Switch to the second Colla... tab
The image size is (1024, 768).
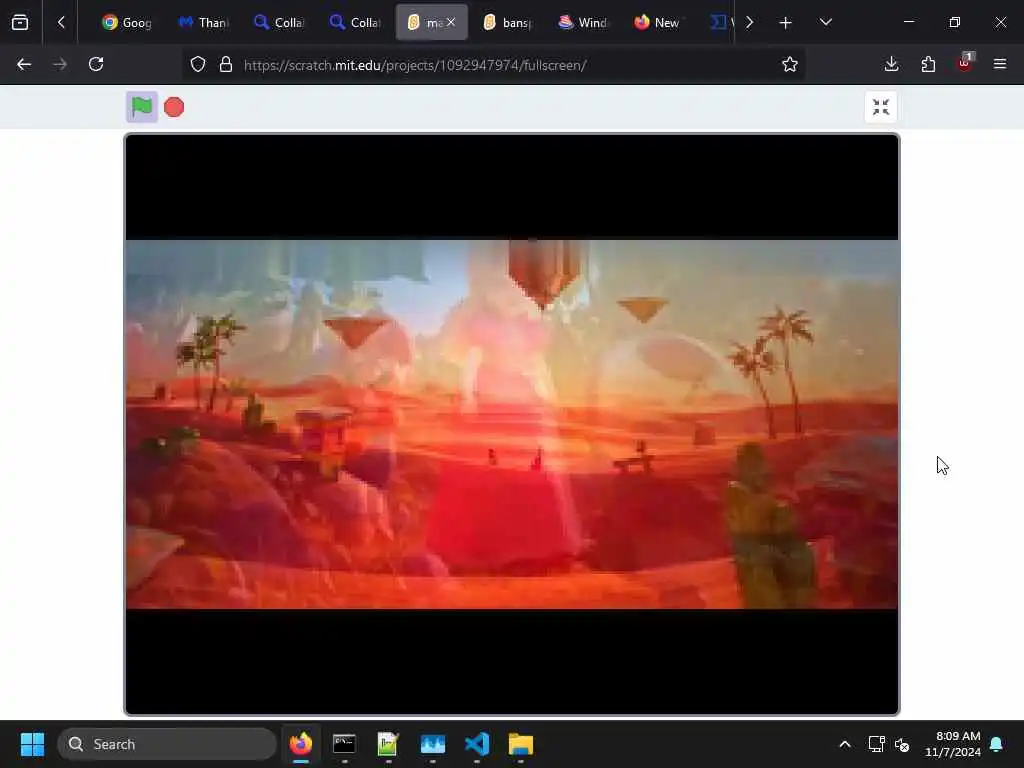pos(355,23)
